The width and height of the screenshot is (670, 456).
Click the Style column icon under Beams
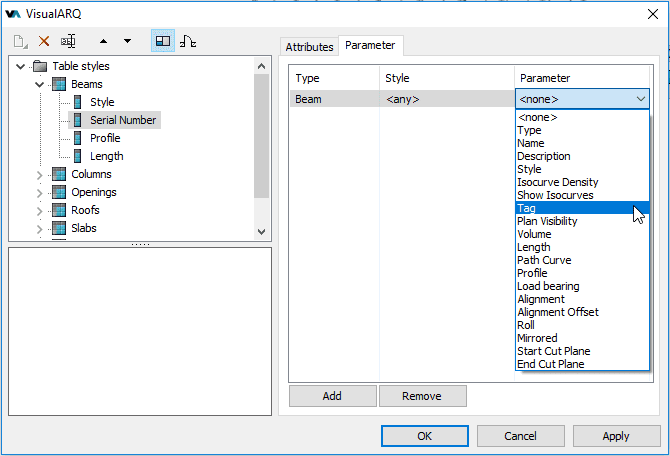pyautogui.click(x=77, y=102)
